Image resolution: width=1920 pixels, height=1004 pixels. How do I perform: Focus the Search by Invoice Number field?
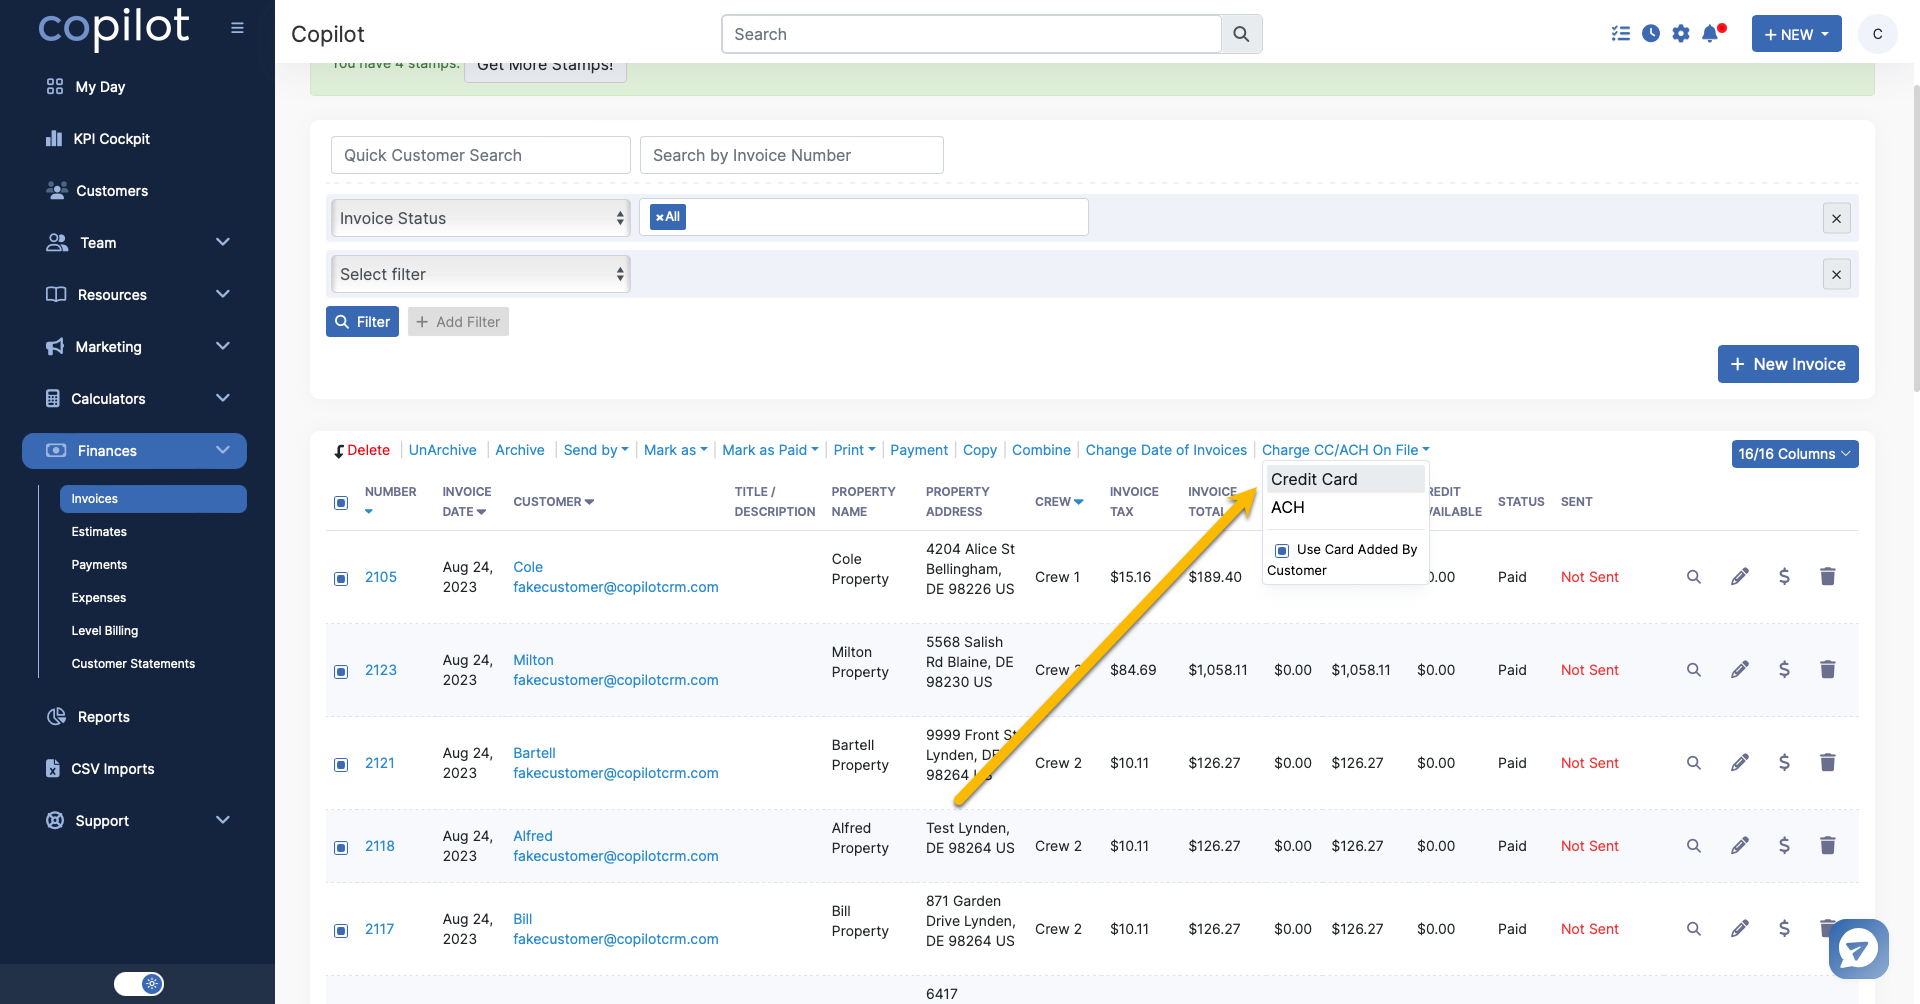792,155
